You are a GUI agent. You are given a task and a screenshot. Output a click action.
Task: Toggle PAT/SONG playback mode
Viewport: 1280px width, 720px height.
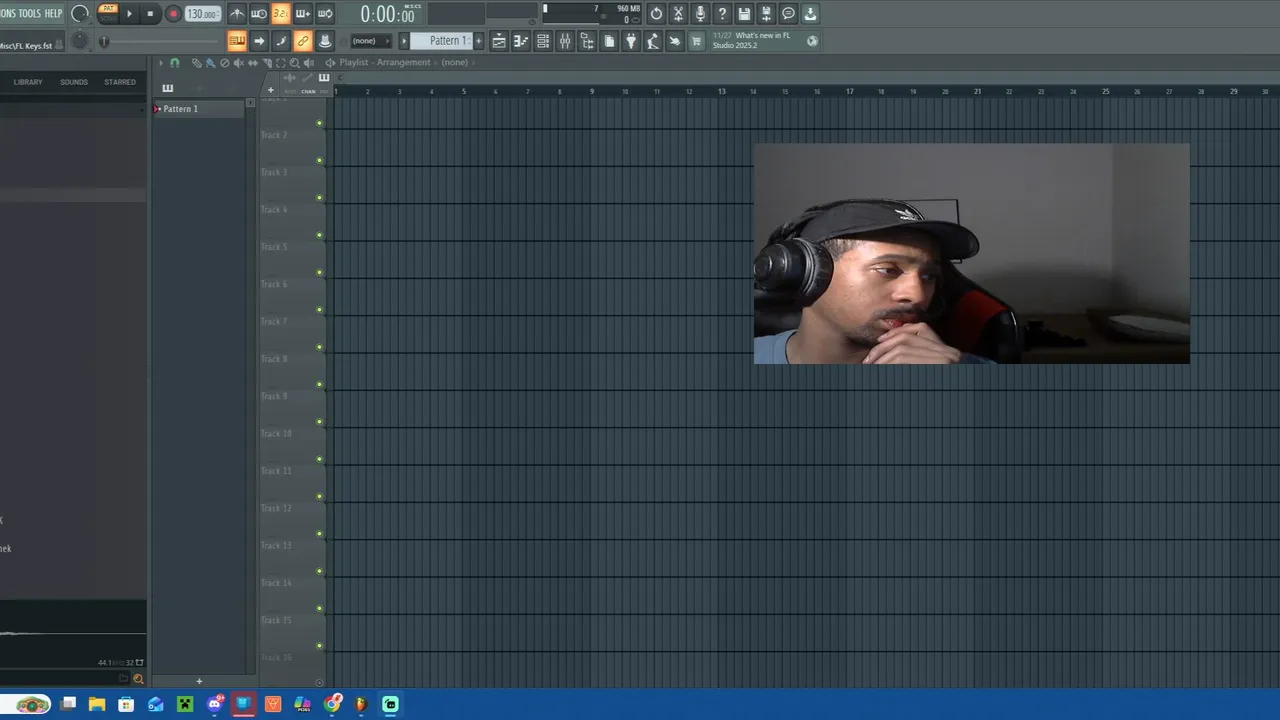pos(108,13)
